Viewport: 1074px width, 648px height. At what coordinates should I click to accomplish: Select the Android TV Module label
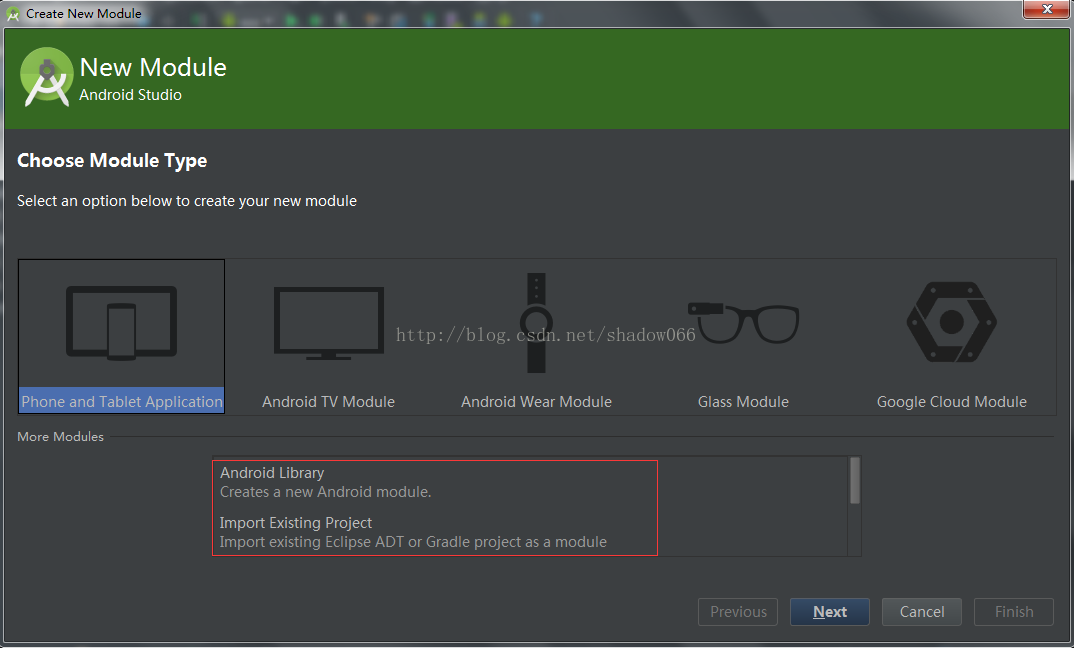(x=329, y=401)
